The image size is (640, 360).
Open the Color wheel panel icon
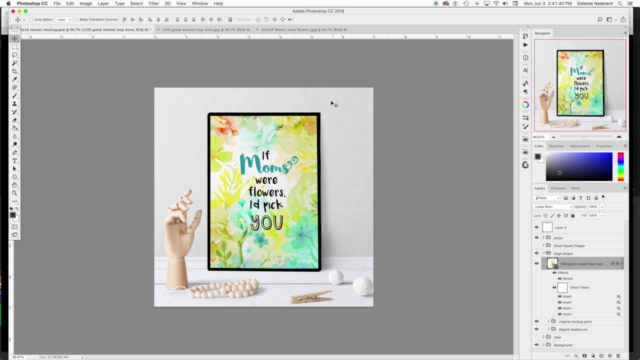(525, 105)
